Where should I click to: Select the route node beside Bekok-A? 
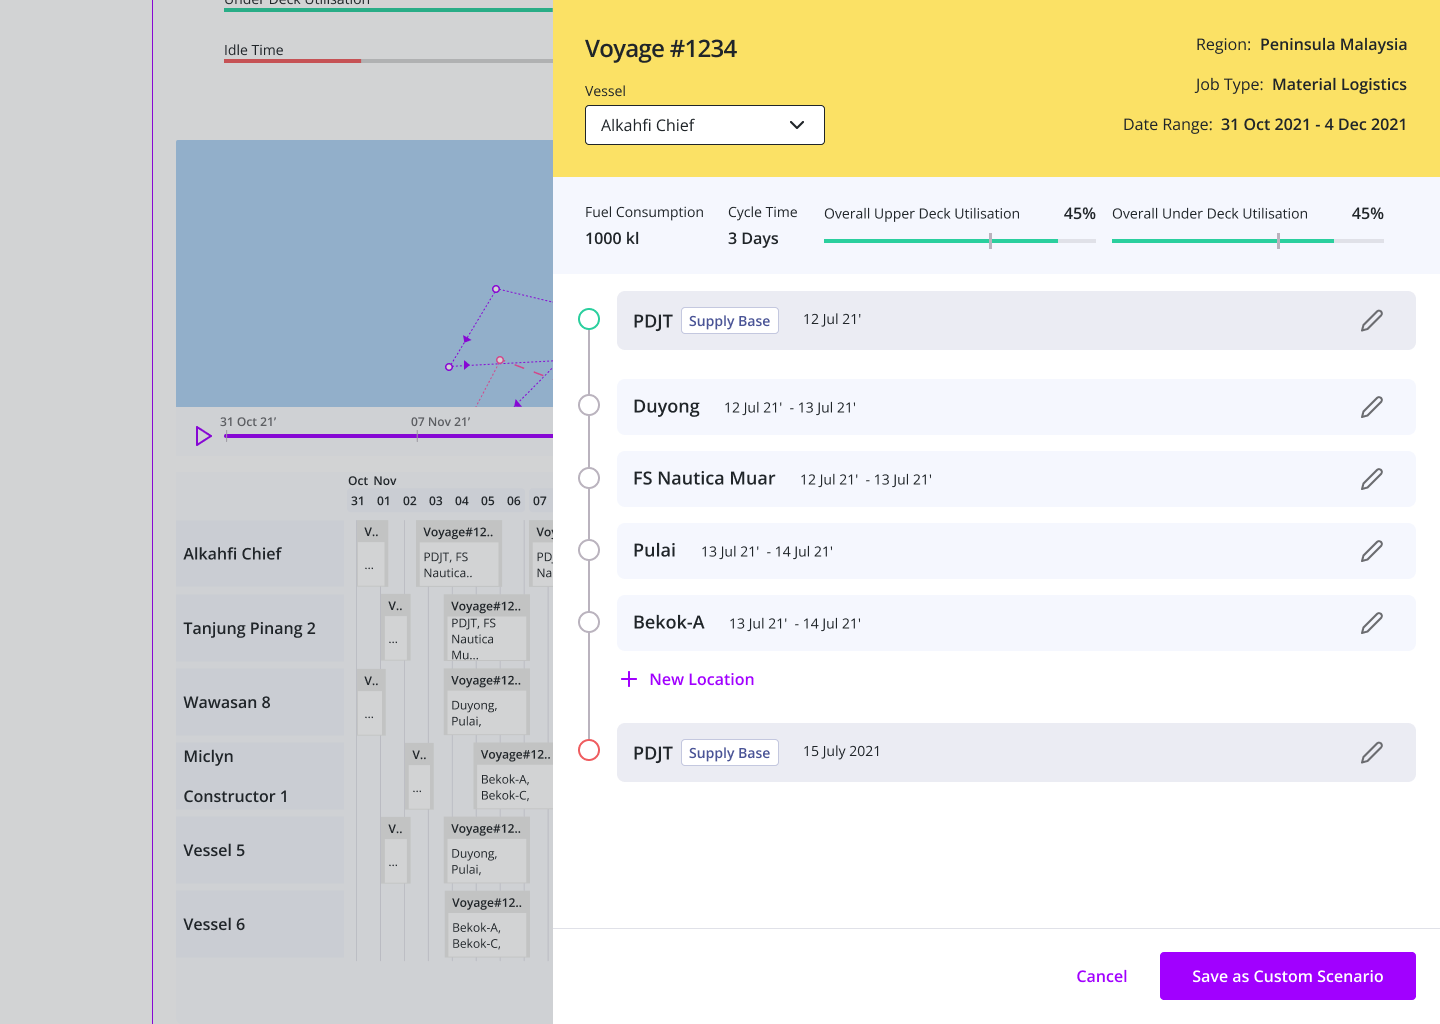tap(589, 622)
